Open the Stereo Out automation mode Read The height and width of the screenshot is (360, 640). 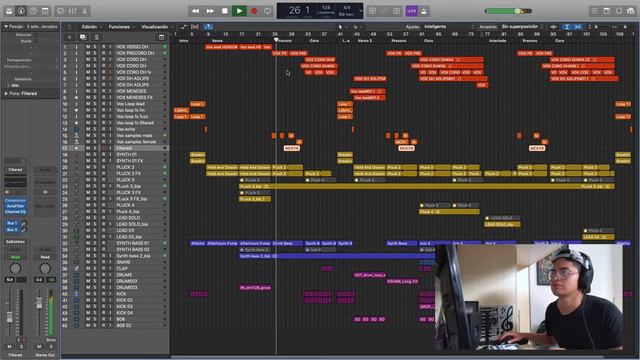click(x=45, y=257)
